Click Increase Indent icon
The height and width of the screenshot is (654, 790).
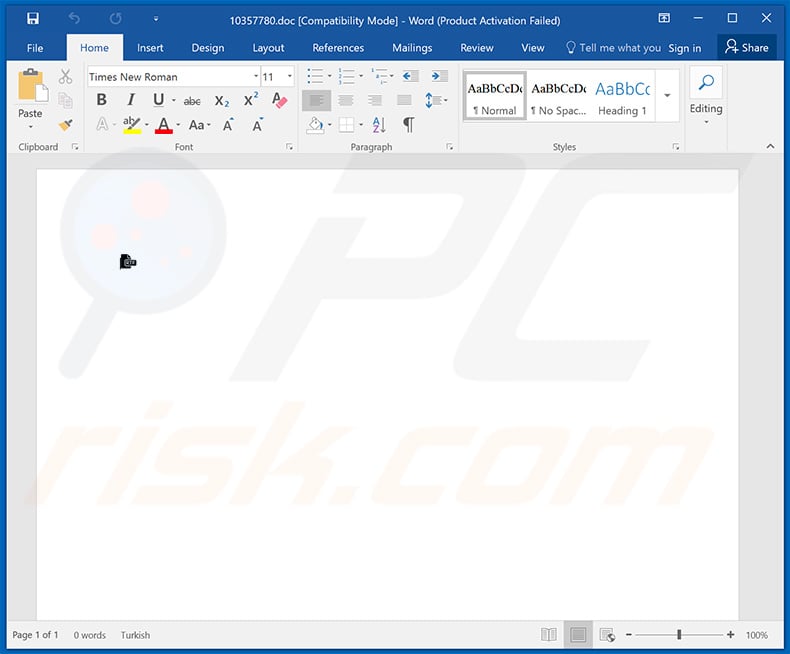[x=439, y=76]
